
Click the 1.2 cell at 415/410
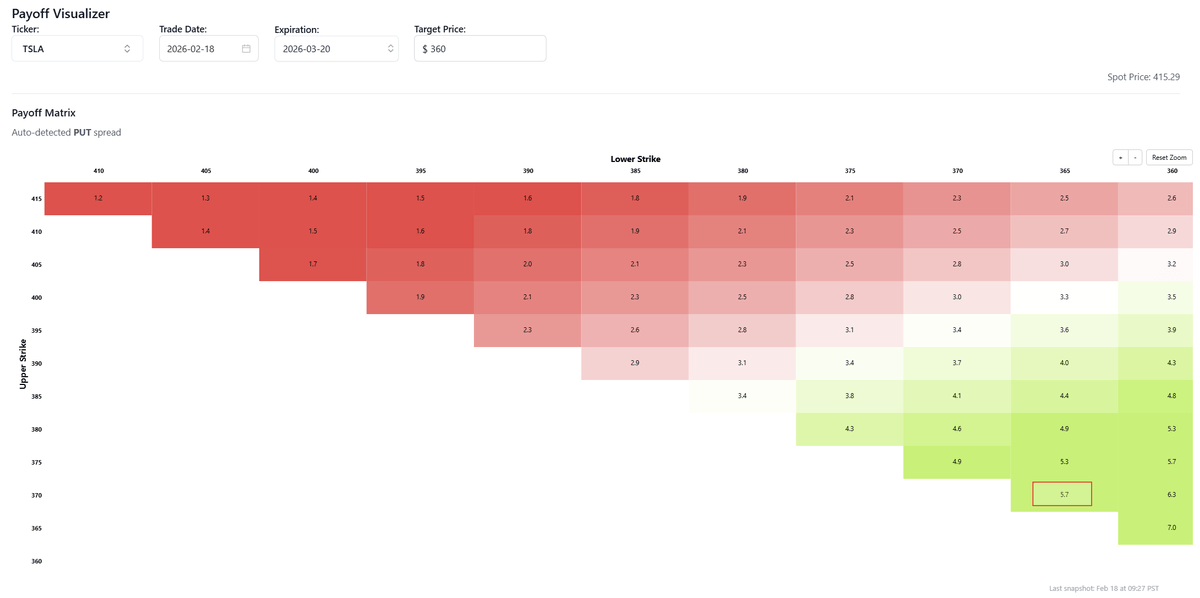pos(98,199)
